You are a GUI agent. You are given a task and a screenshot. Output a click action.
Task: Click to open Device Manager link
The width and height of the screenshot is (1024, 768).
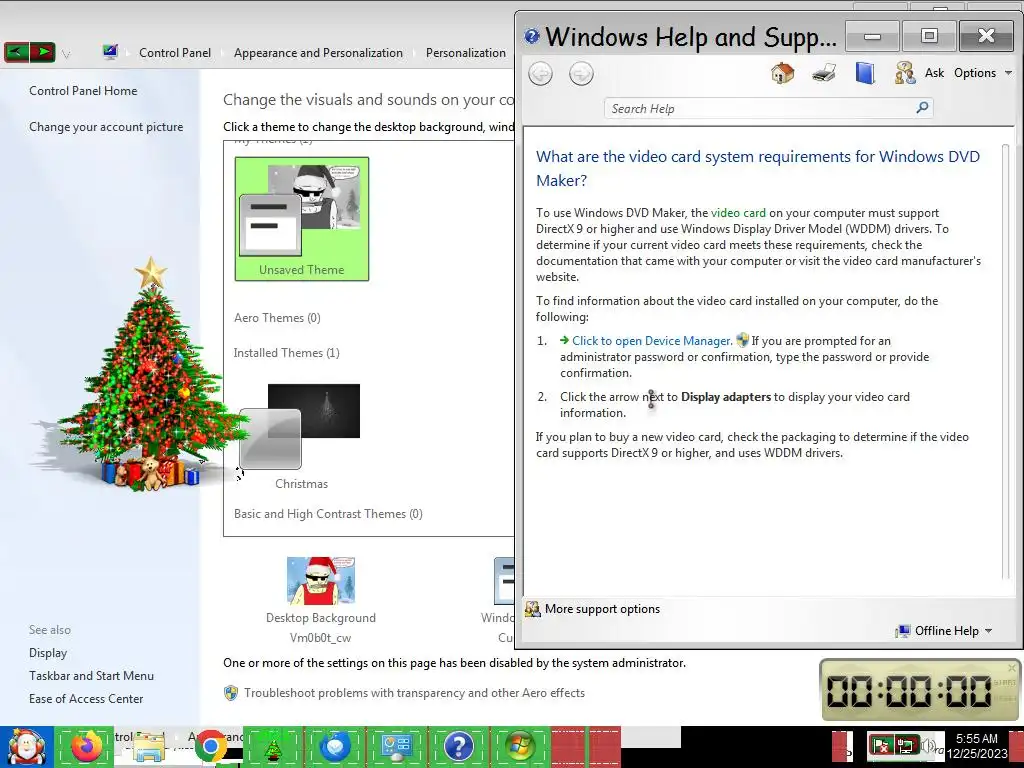coord(652,341)
